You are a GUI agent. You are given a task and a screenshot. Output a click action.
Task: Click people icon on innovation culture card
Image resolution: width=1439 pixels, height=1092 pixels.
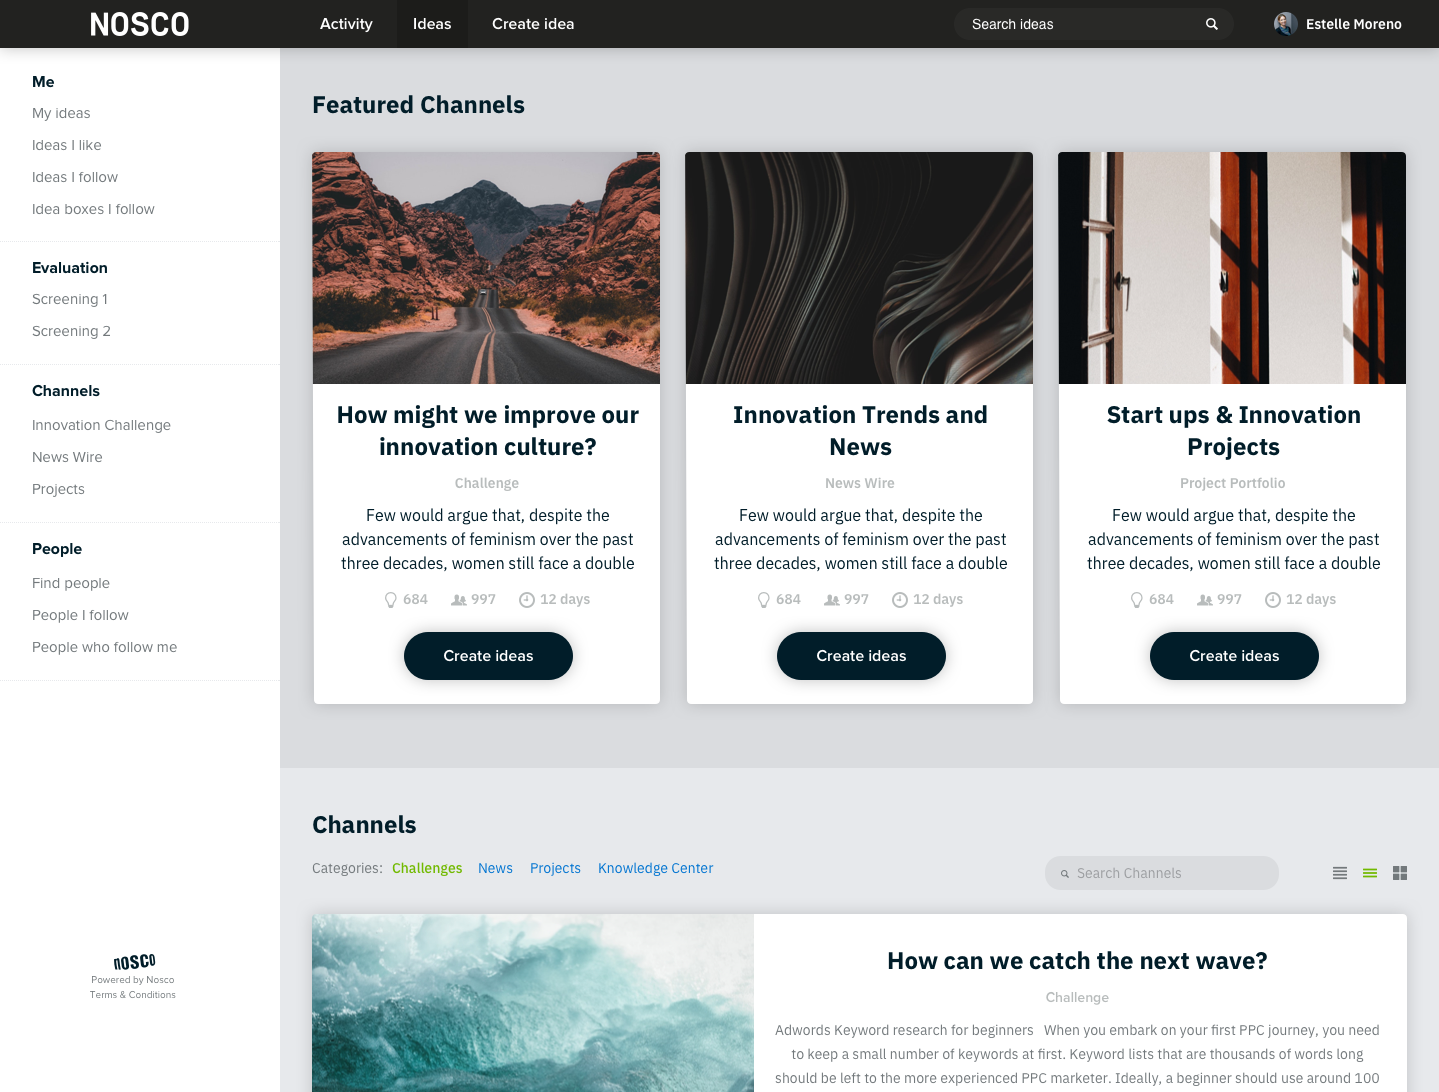click(459, 600)
